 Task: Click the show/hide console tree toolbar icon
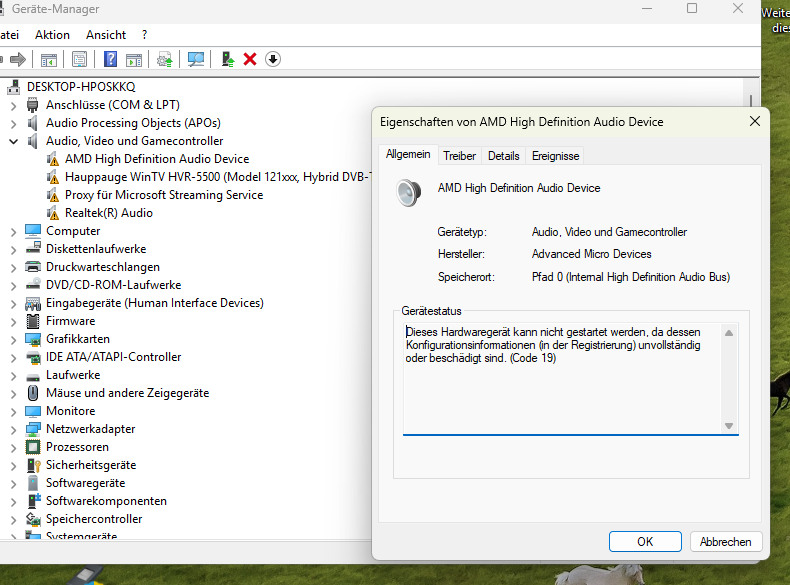click(49, 59)
